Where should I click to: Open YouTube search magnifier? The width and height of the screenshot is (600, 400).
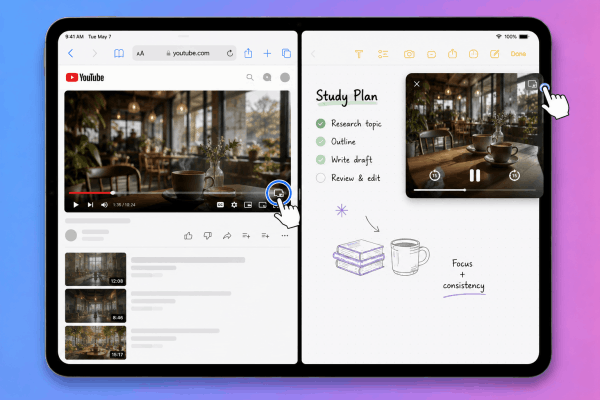click(250, 77)
